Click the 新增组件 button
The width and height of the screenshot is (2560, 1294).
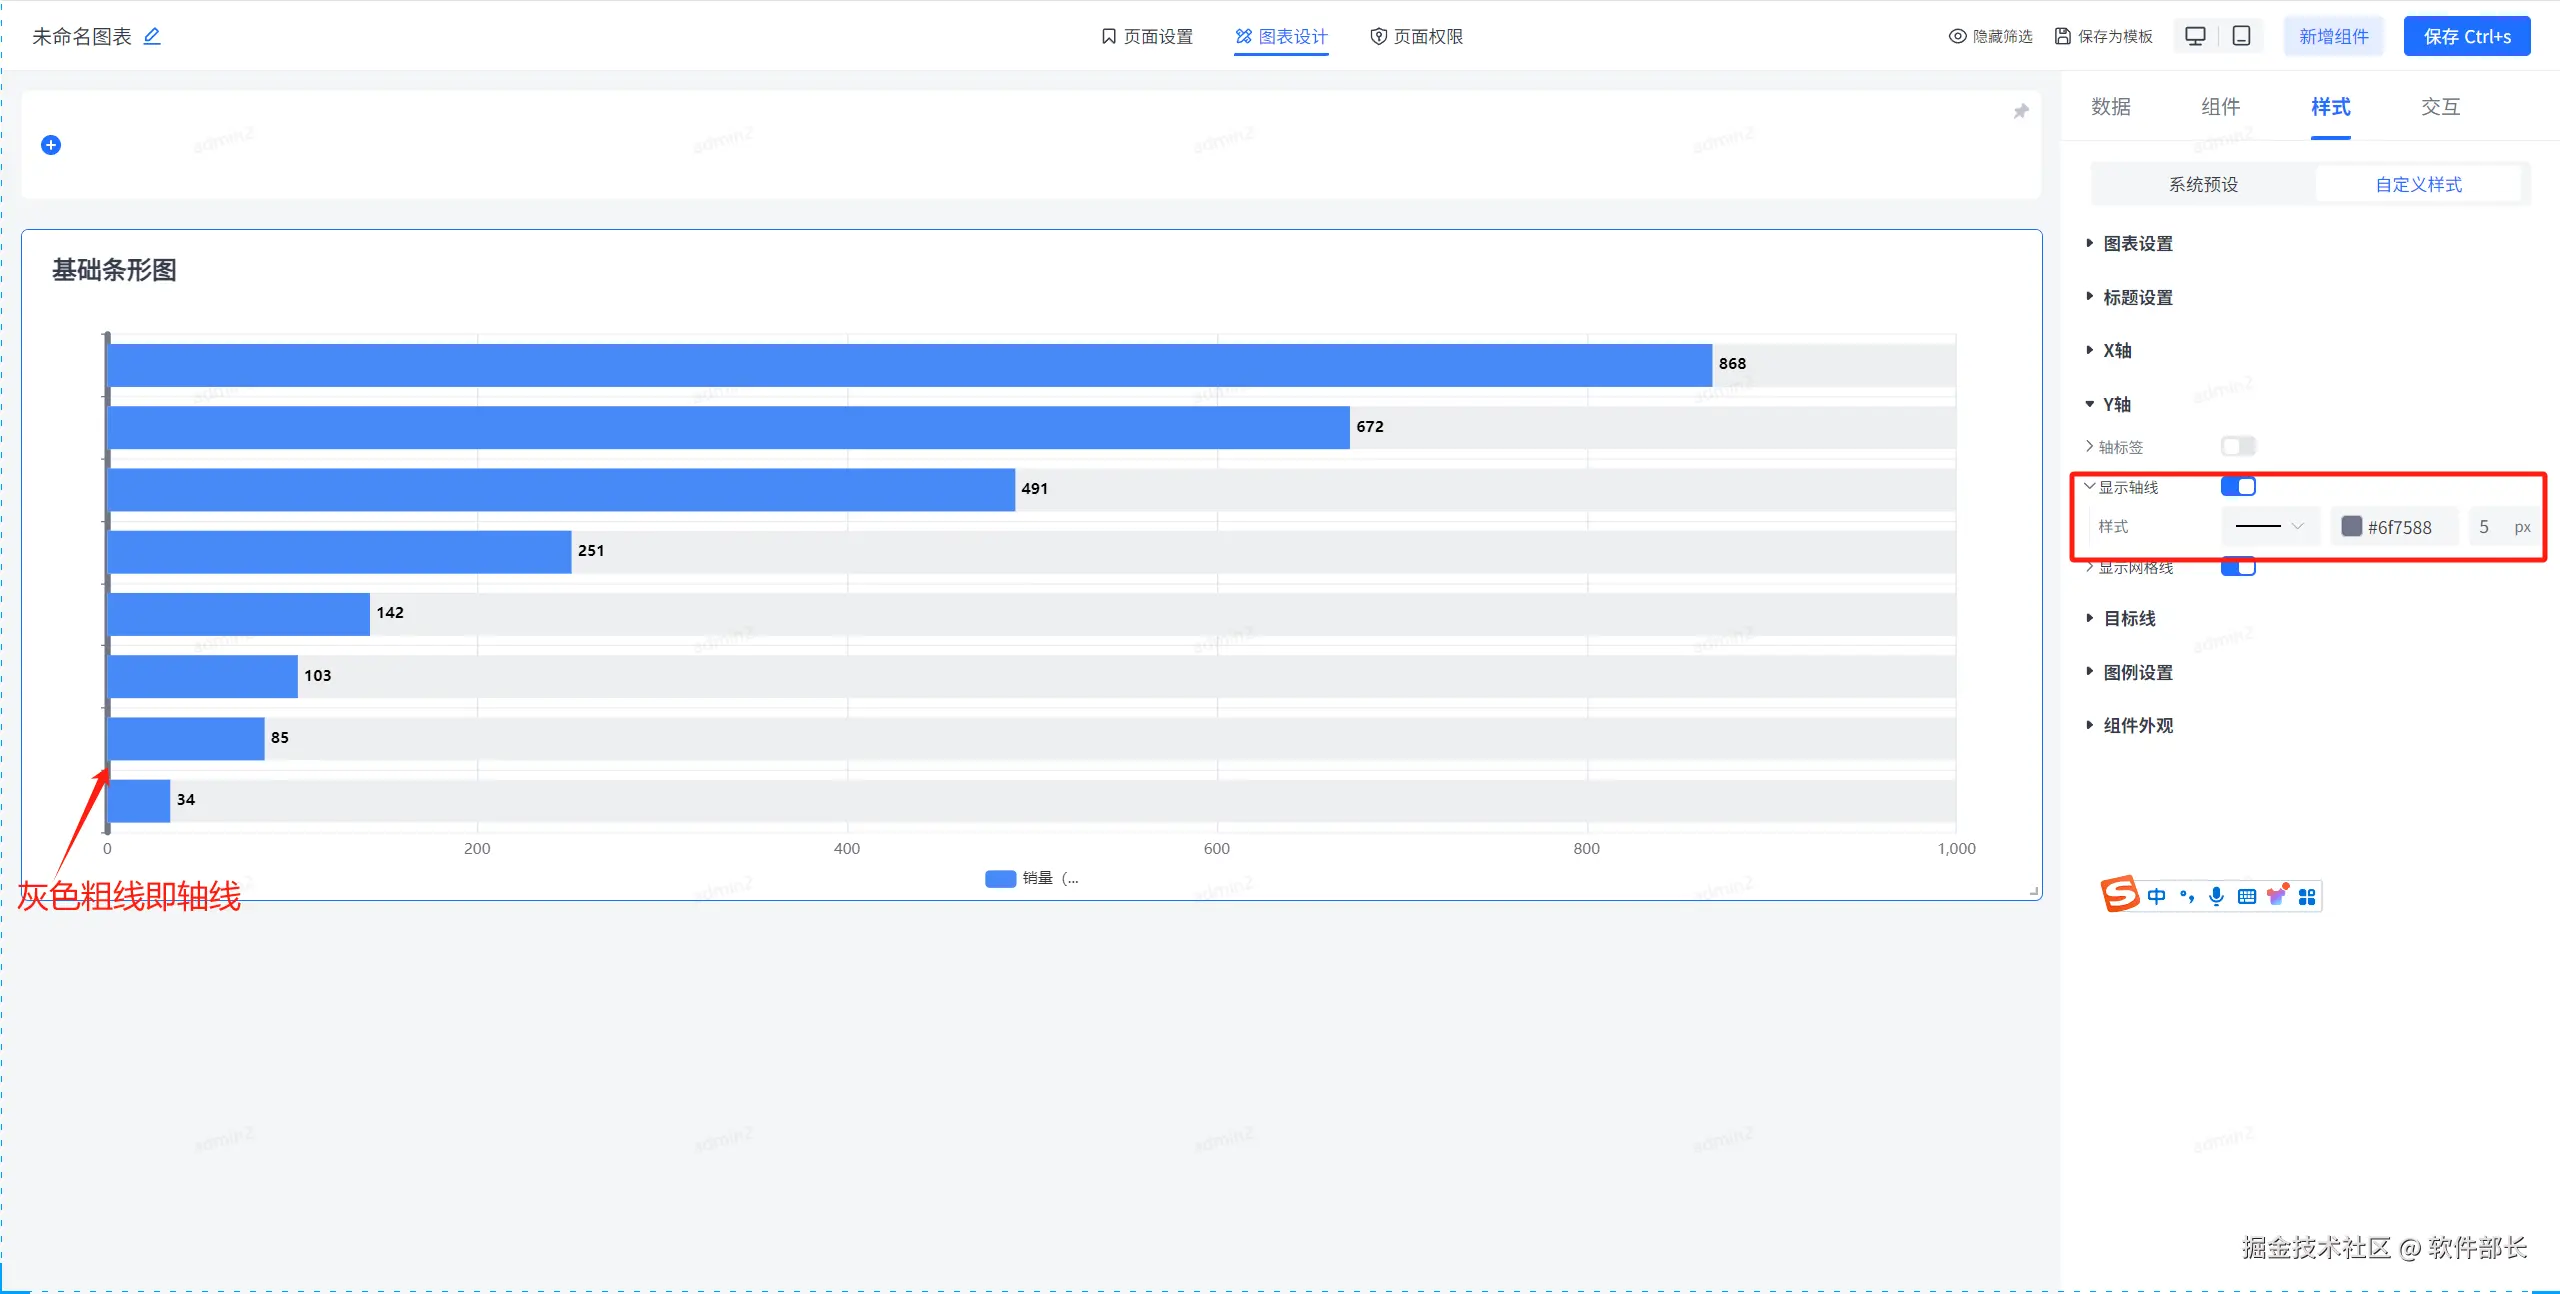tap(2333, 36)
